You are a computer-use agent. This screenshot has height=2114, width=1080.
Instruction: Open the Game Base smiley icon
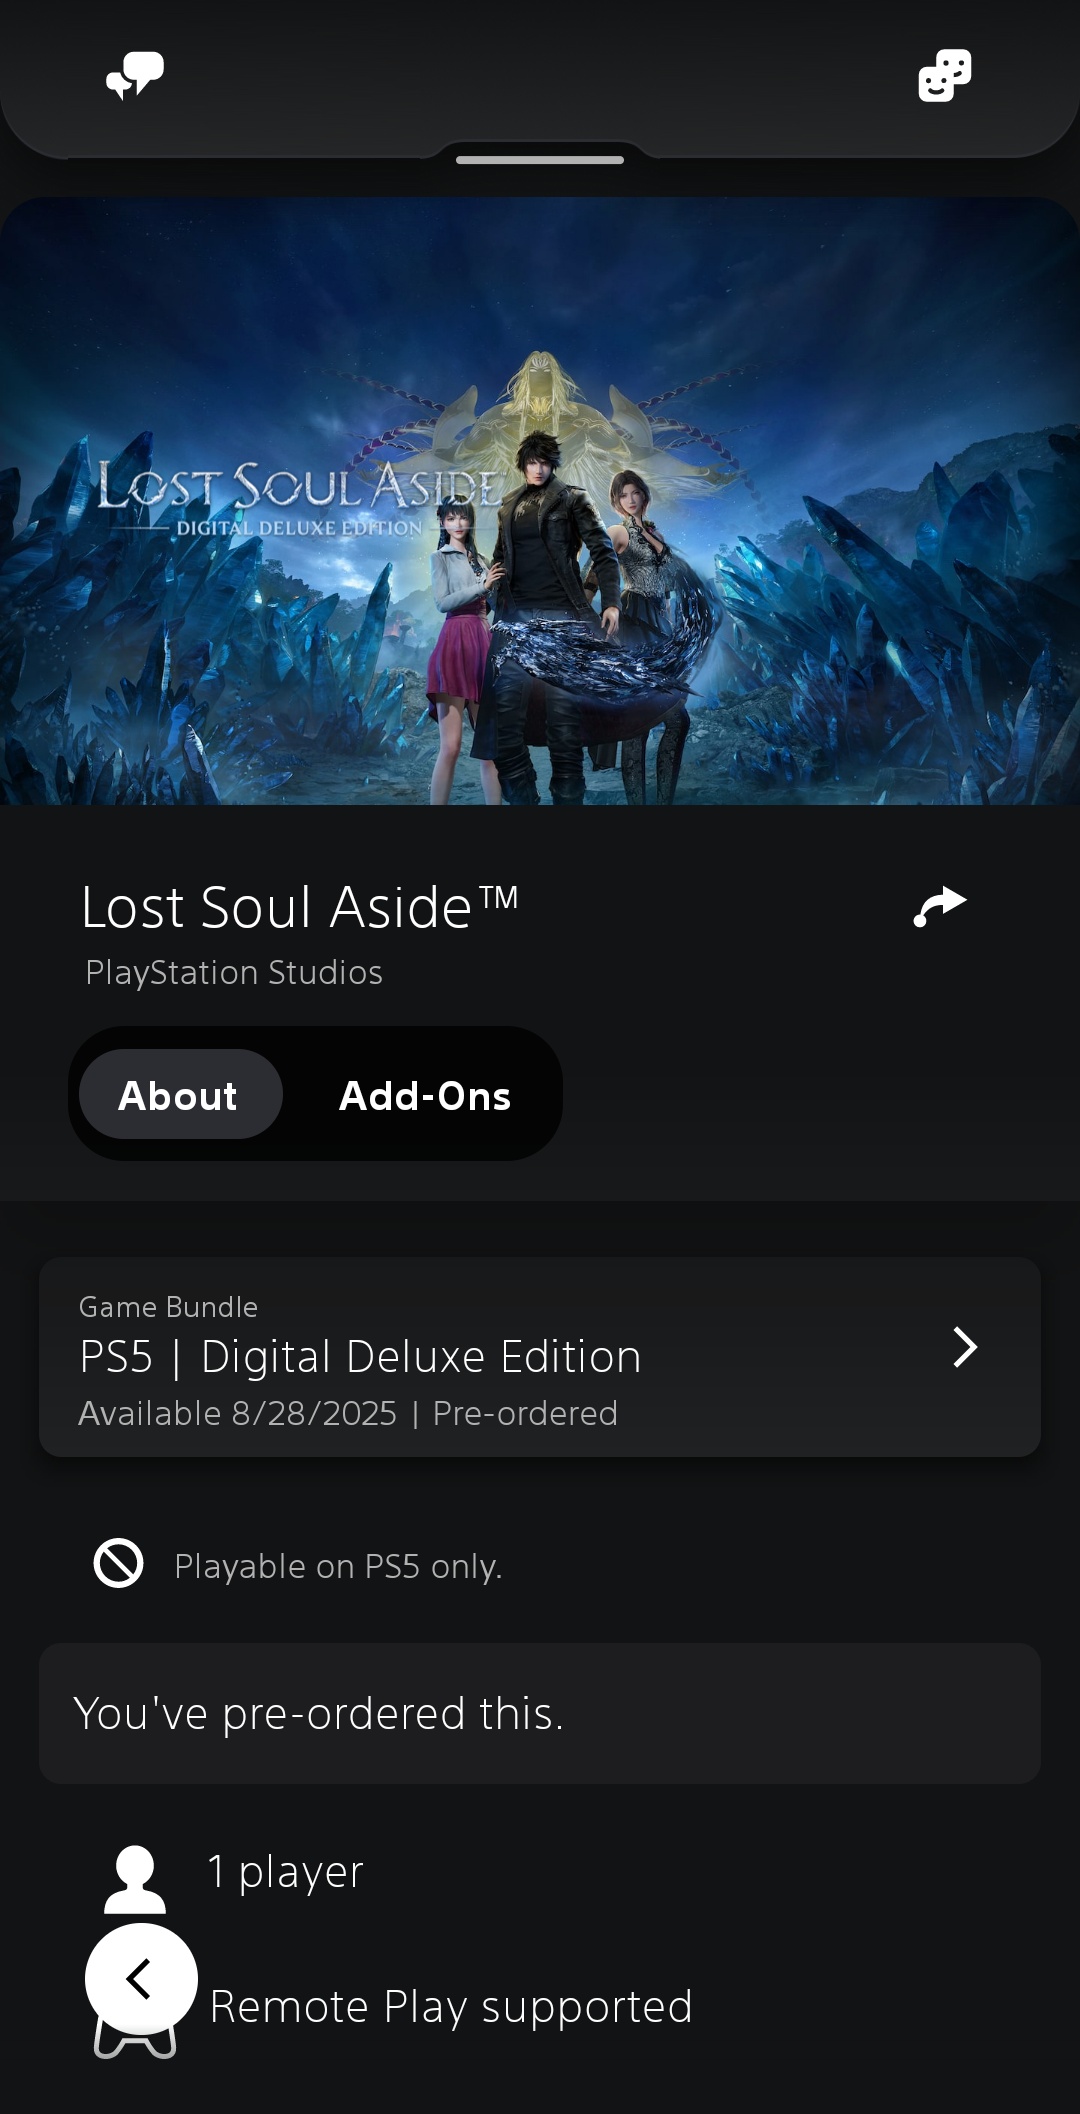945,76
